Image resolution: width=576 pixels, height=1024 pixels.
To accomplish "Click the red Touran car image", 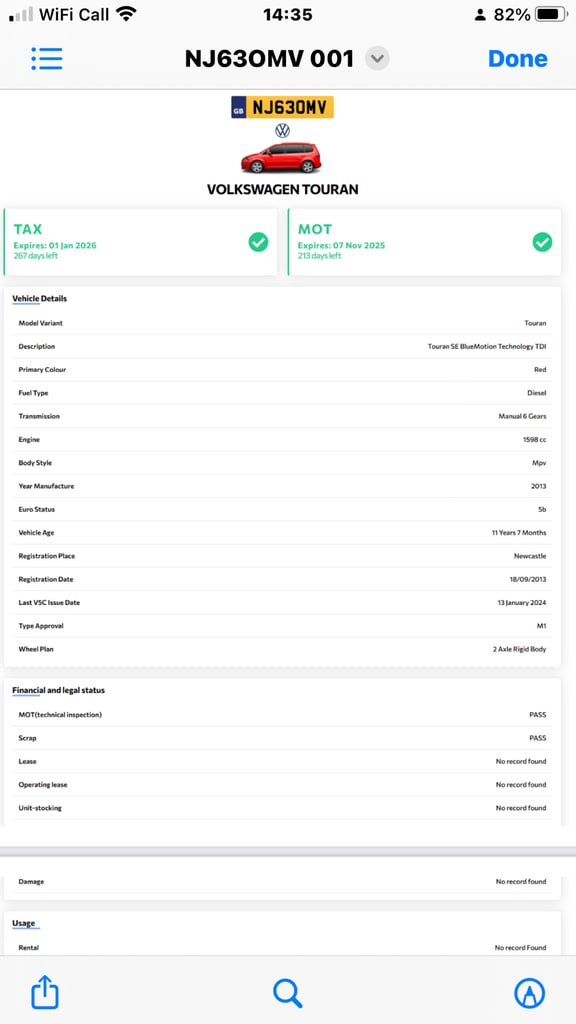I will (x=281, y=158).
